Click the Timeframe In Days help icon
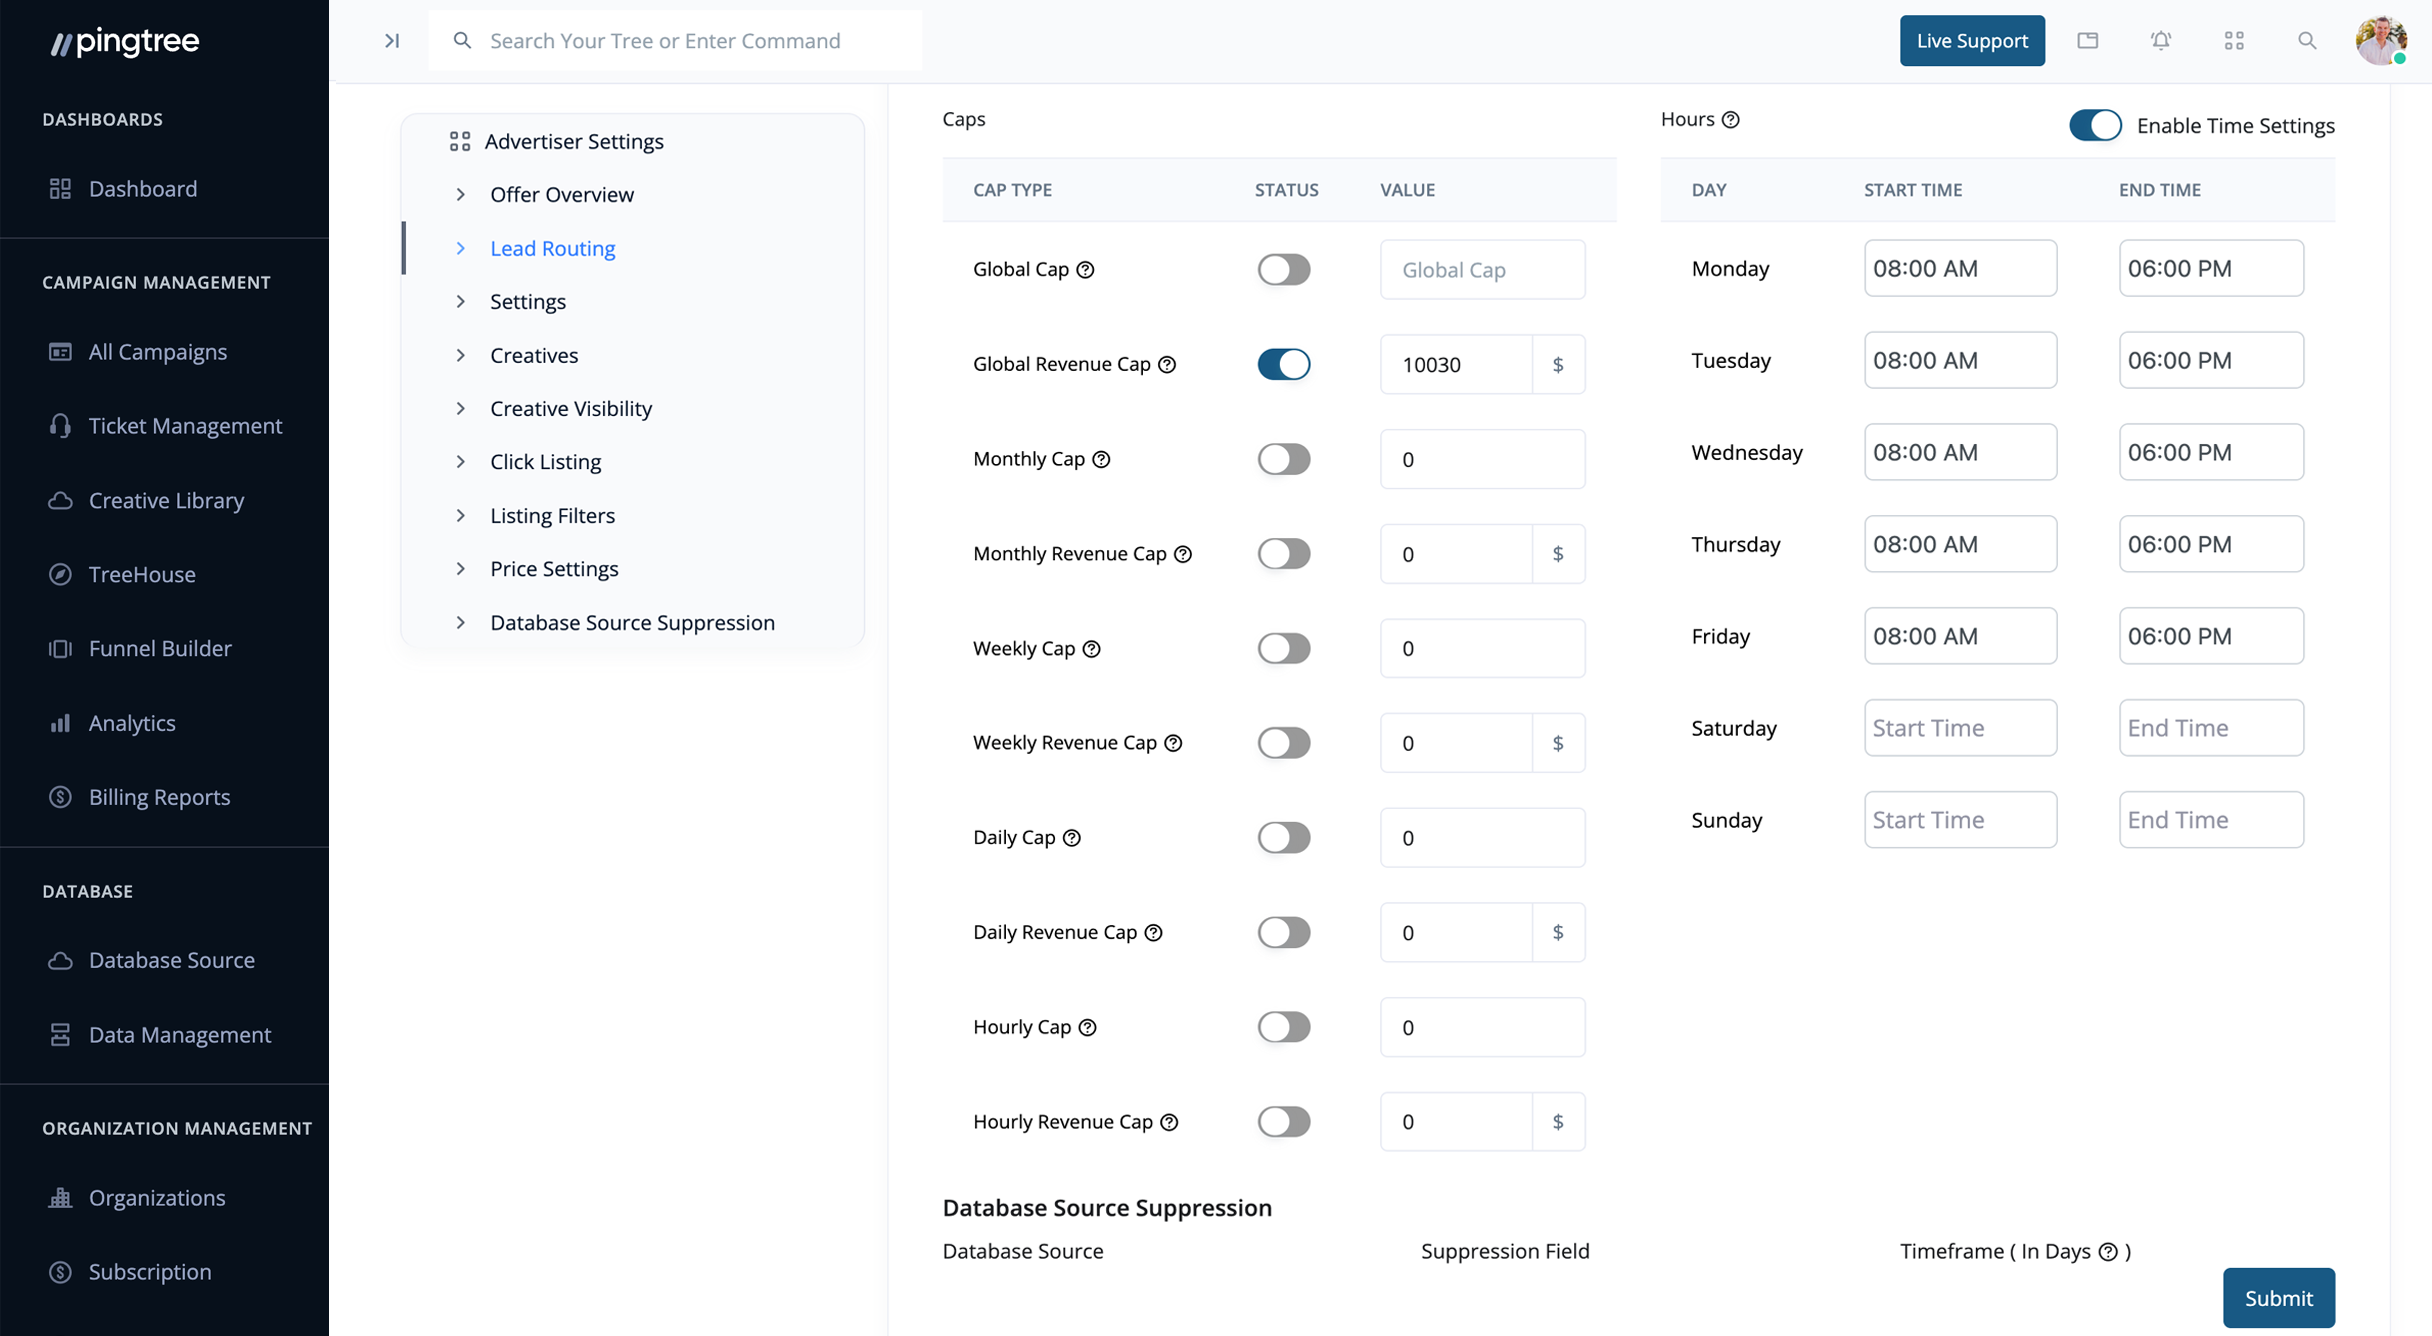The height and width of the screenshot is (1336, 2432). click(2108, 1252)
